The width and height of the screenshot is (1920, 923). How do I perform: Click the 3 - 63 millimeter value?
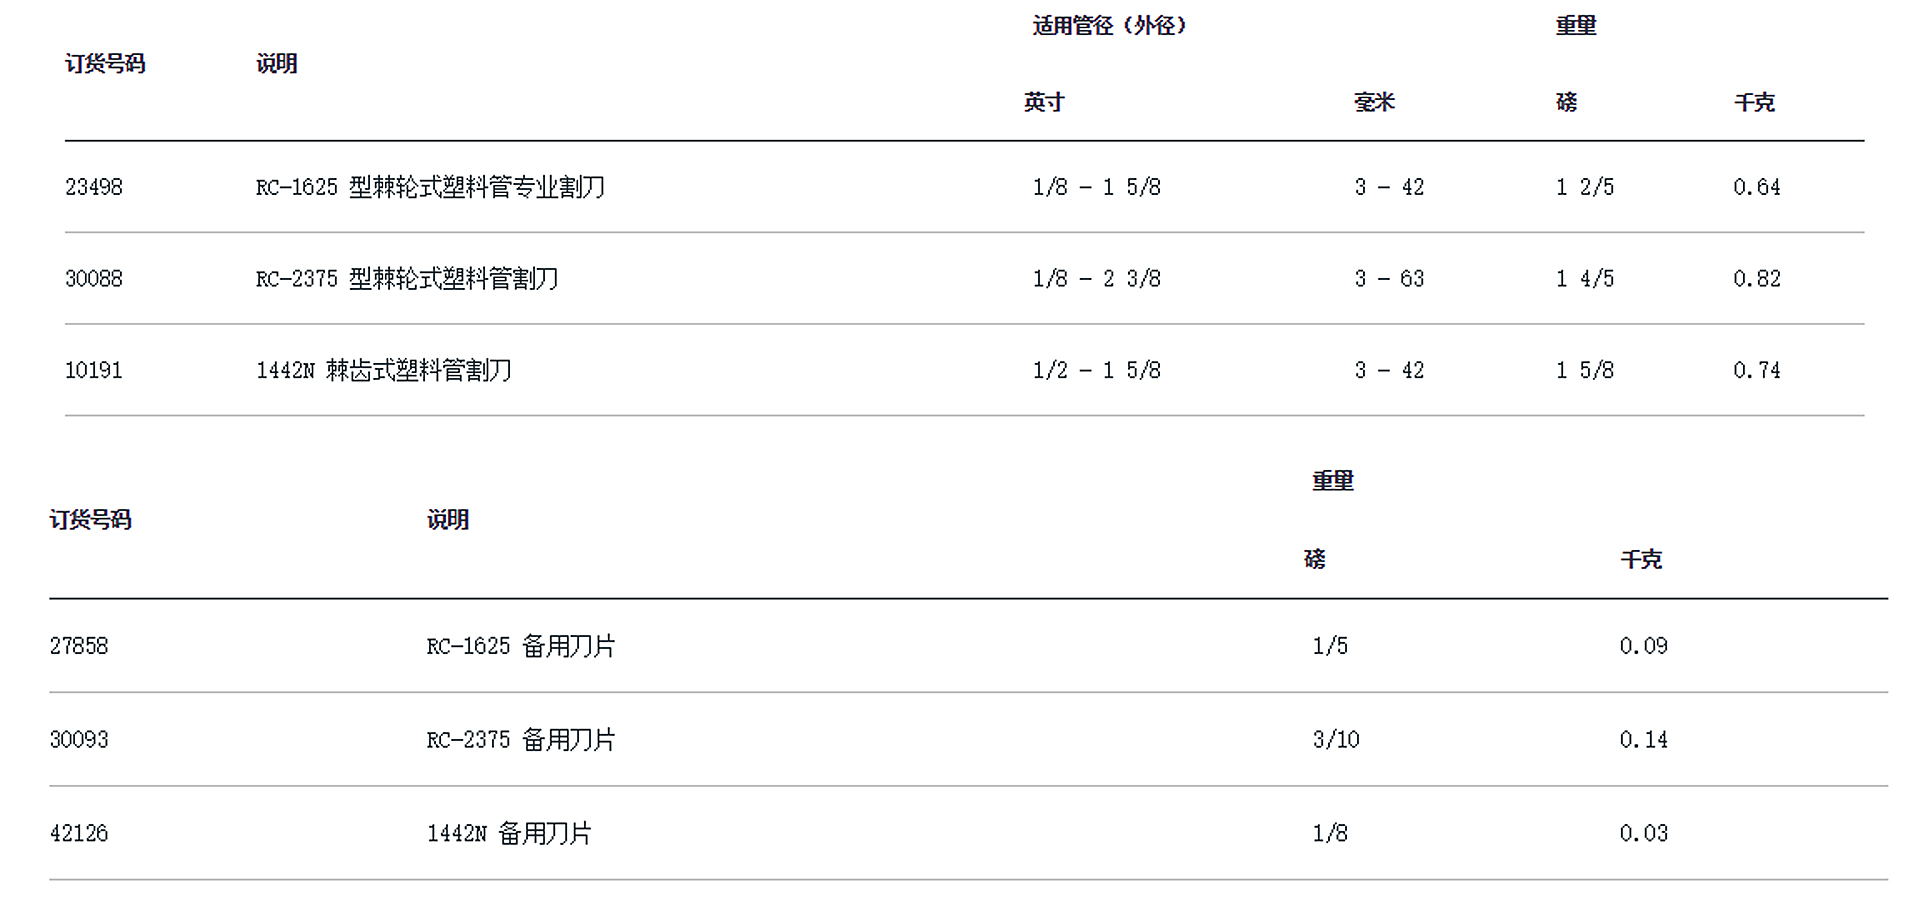point(1389,279)
